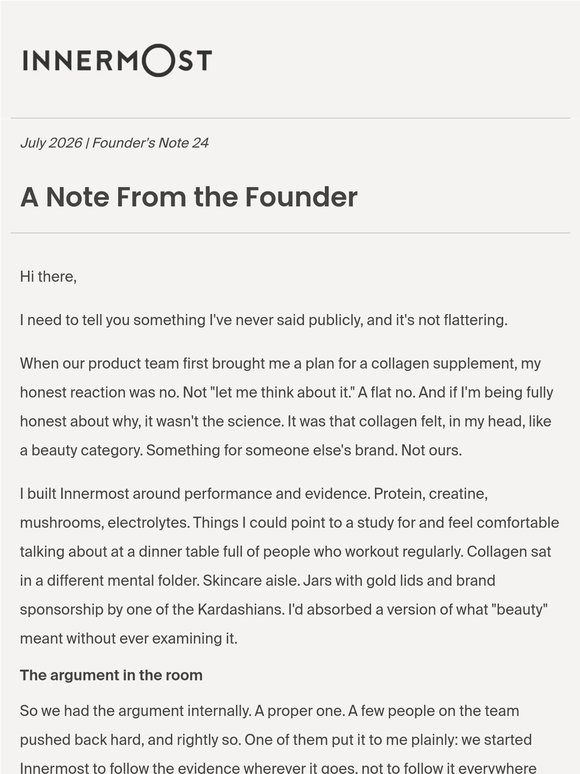Click the divider line below the logo
580x774 pixels.
point(290,118)
